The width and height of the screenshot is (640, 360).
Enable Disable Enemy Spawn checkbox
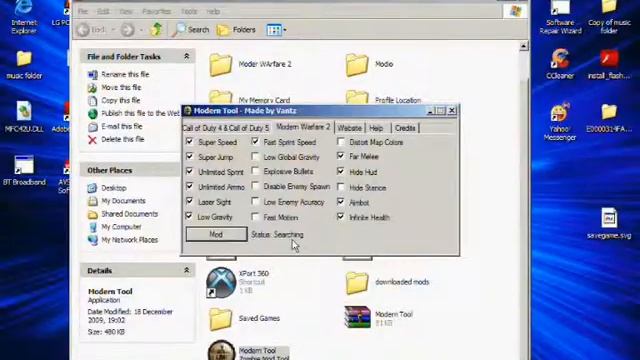[255, 187]
